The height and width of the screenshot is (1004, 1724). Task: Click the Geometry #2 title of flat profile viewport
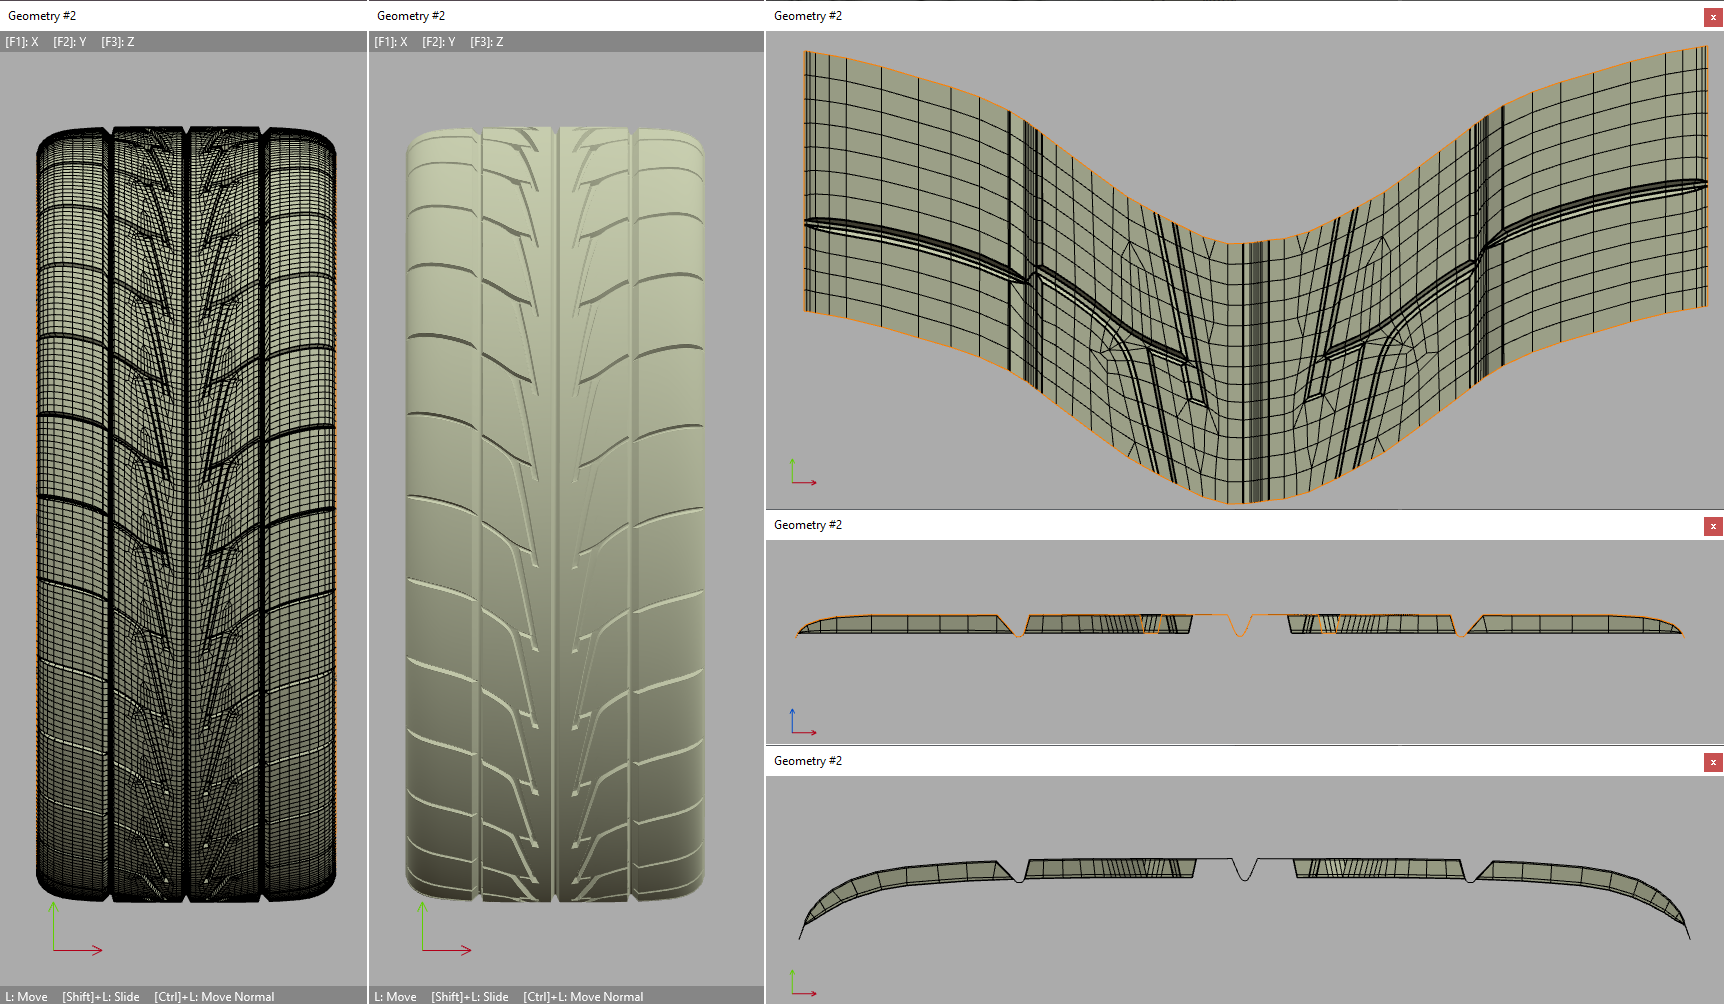click(x=808, y=525)
